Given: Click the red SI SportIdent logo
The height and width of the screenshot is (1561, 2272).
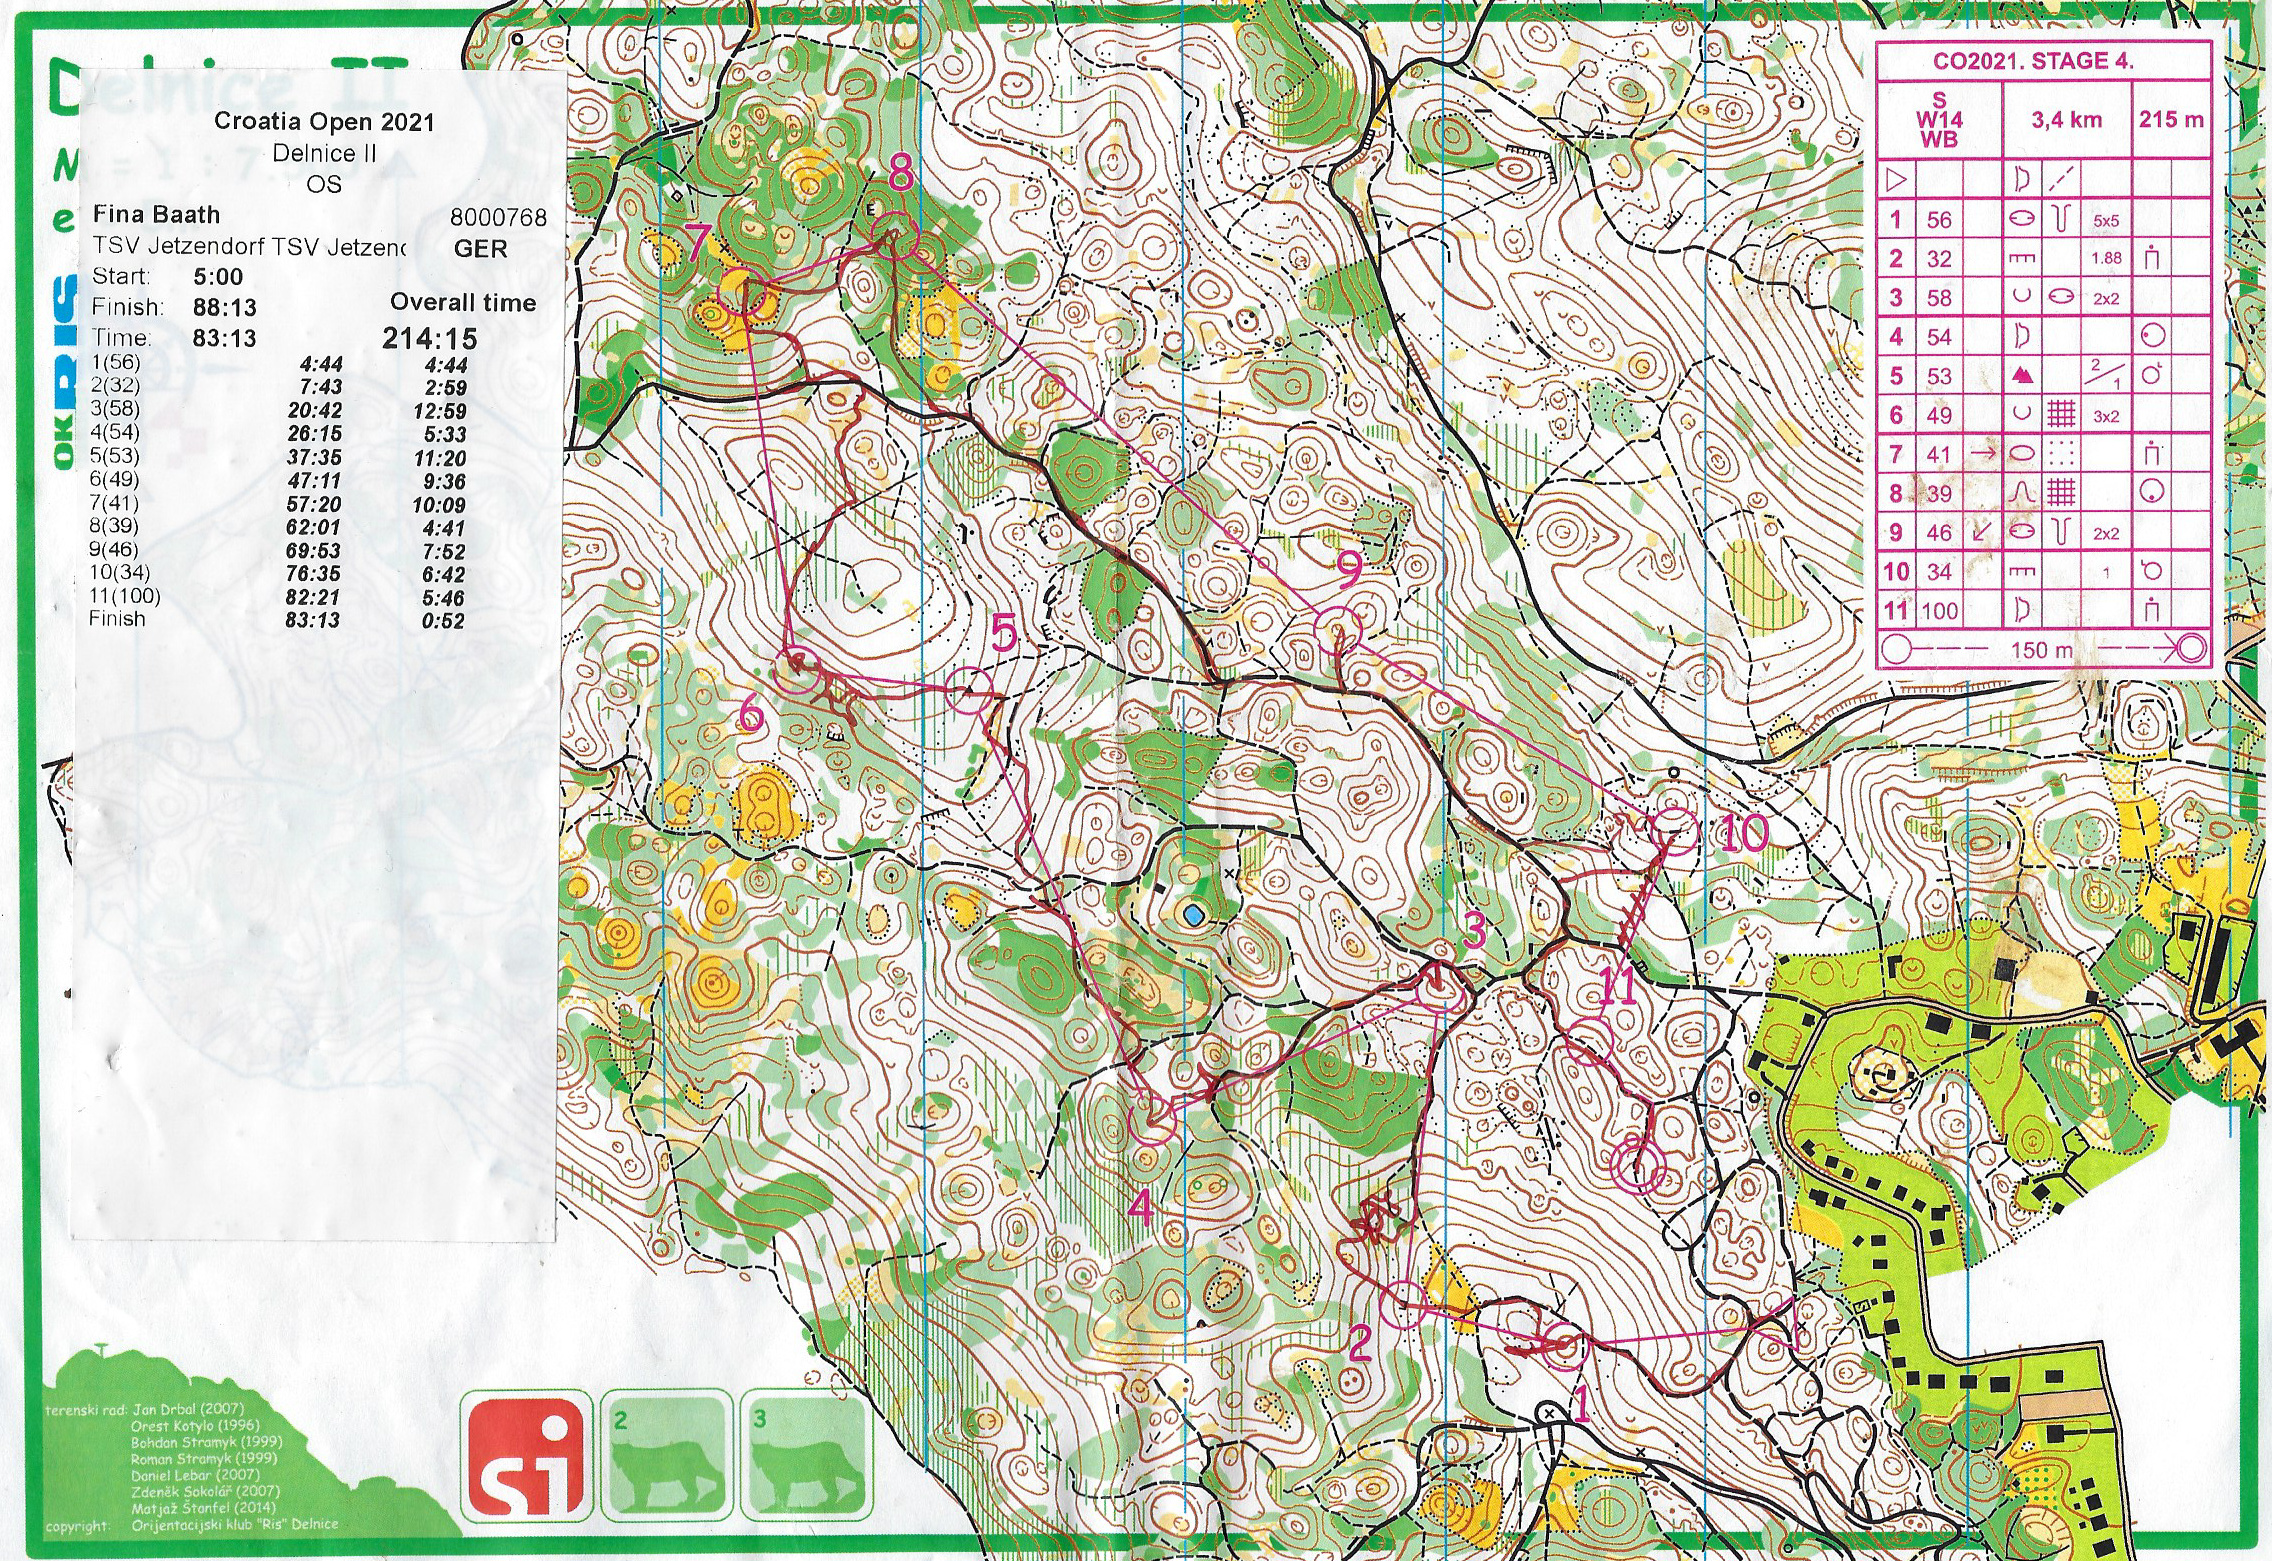Looking at the screenshot, I should (x=527, y=1456).
